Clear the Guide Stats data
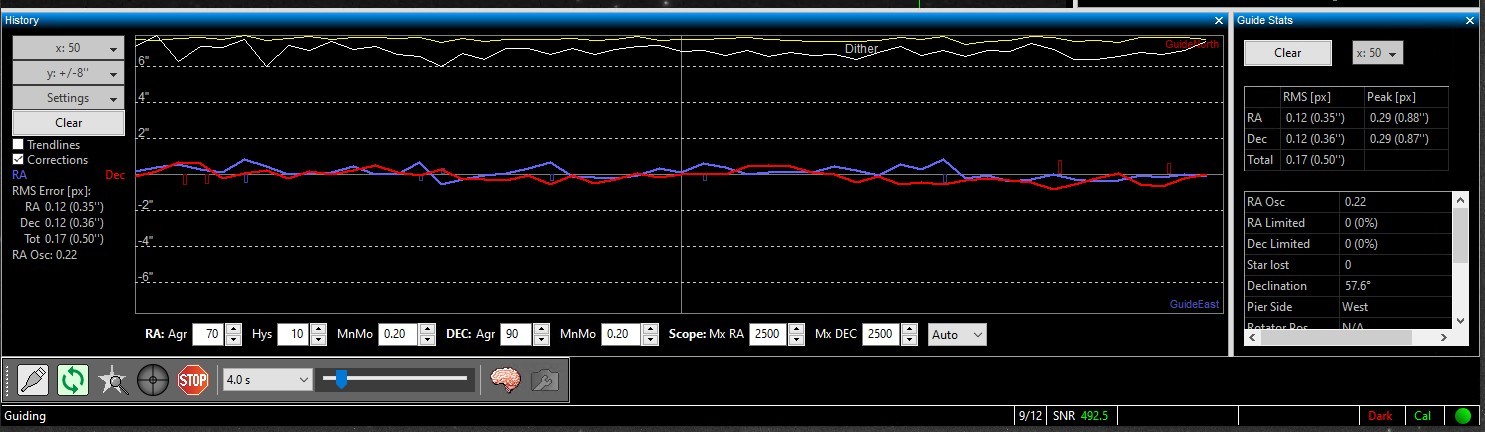The height and width of the screenshot is (432, 1485). tap(1287, 53)
